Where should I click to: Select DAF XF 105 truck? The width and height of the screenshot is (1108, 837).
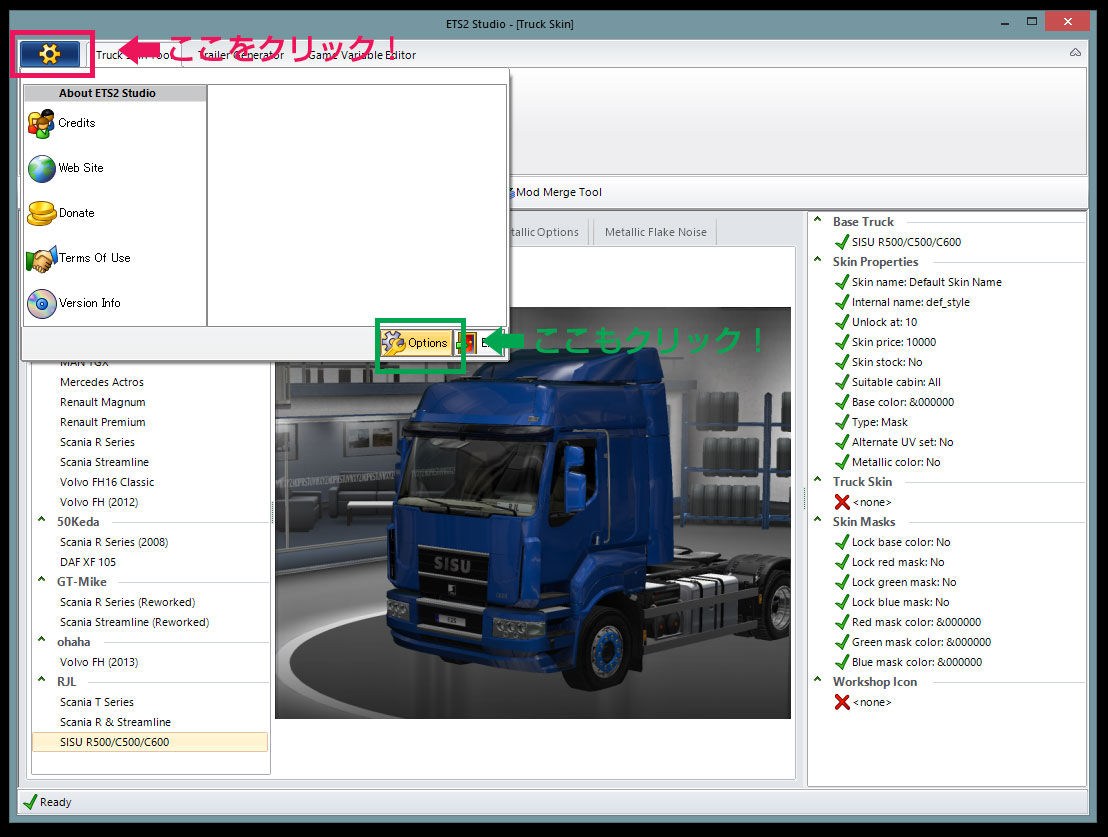point(88,562)
